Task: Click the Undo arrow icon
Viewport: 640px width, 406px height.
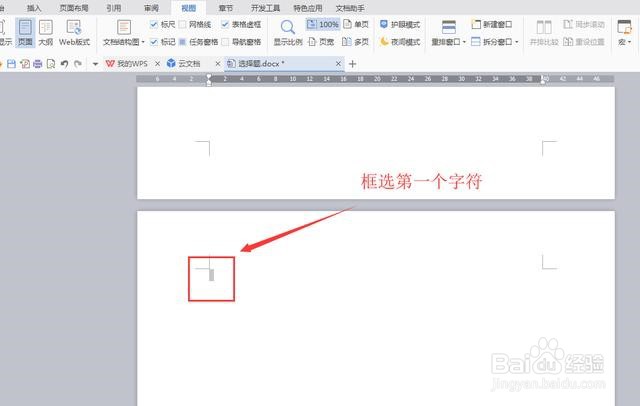Action: [x=64, y=64]
